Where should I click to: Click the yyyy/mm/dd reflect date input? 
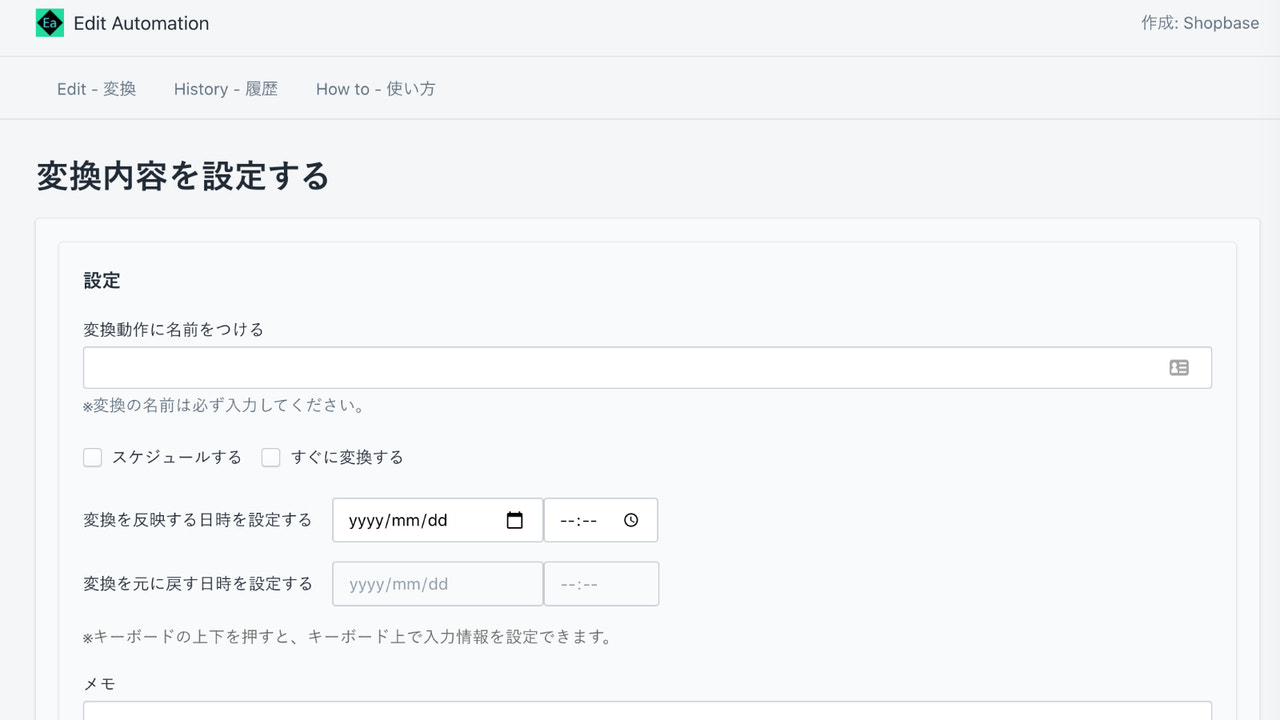pyautogui.click(x=420, y=520)
